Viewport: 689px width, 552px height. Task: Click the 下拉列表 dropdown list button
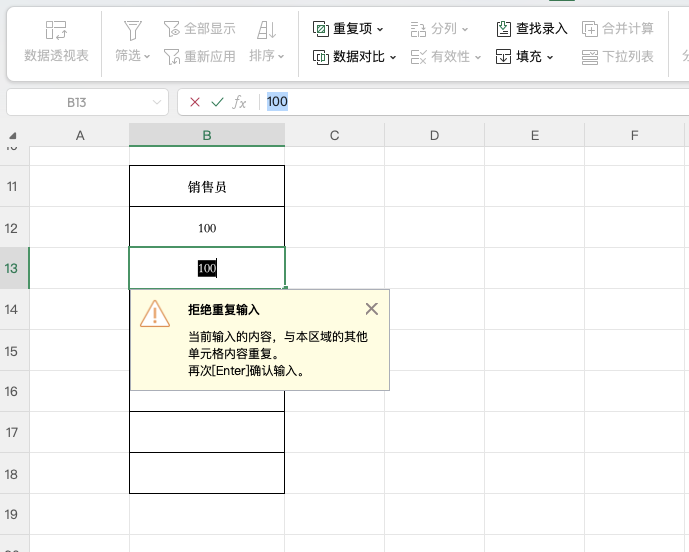click(x=618, y=57)
